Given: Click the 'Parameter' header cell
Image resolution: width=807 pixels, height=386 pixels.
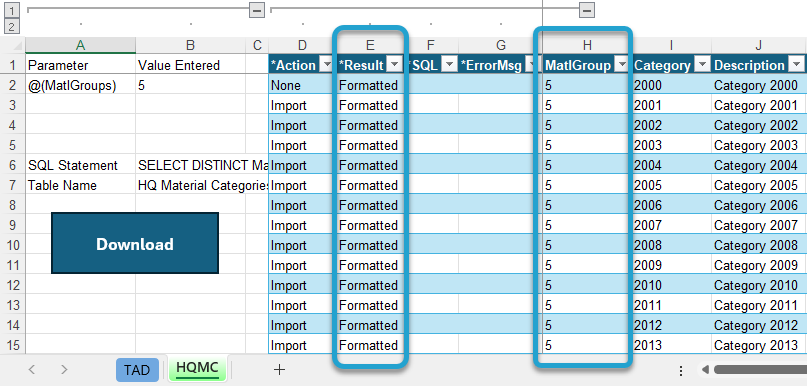Looking at the screenshot, I should [80, 65].
